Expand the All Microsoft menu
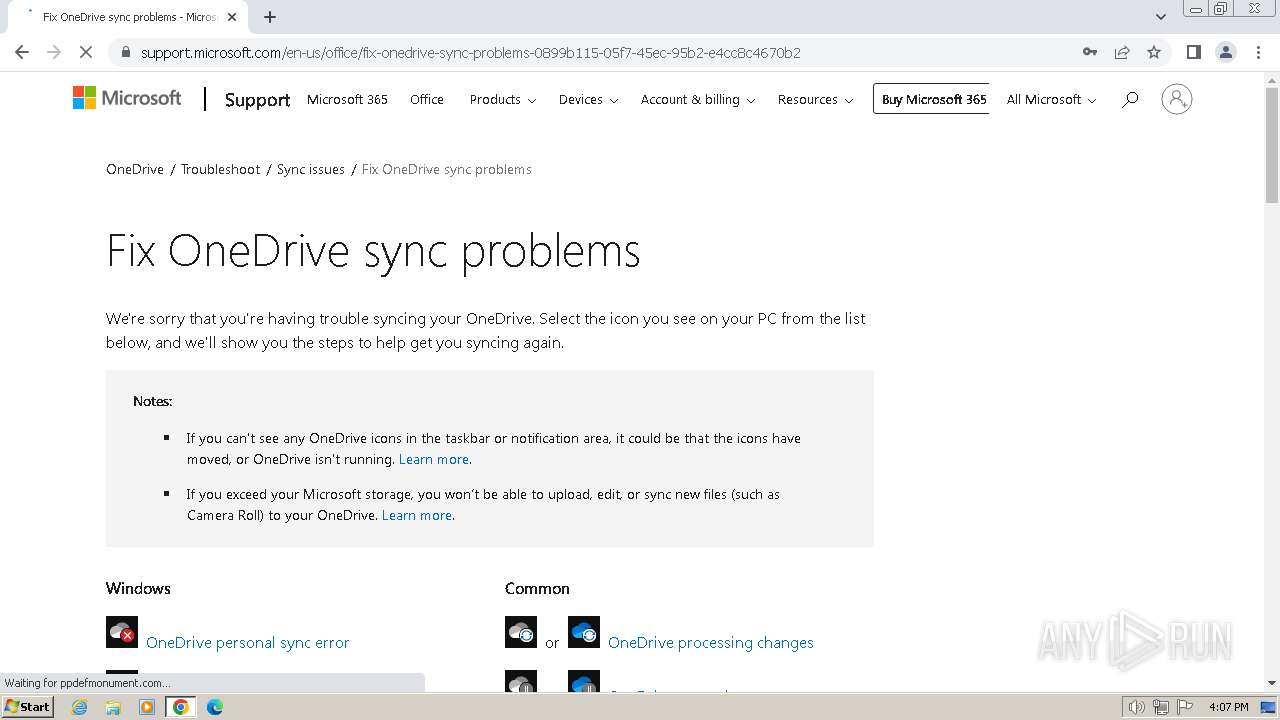Image resolution: width=1280 pixels, height=720 pixels. pos(1051,99)
